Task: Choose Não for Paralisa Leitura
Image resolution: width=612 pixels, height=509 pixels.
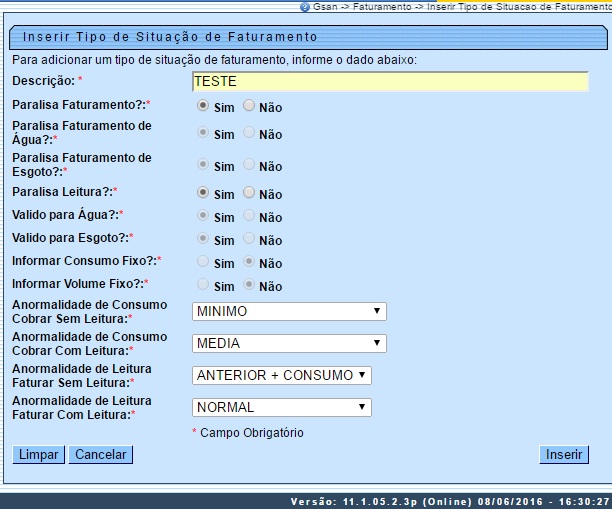Action: coord(249,192)
